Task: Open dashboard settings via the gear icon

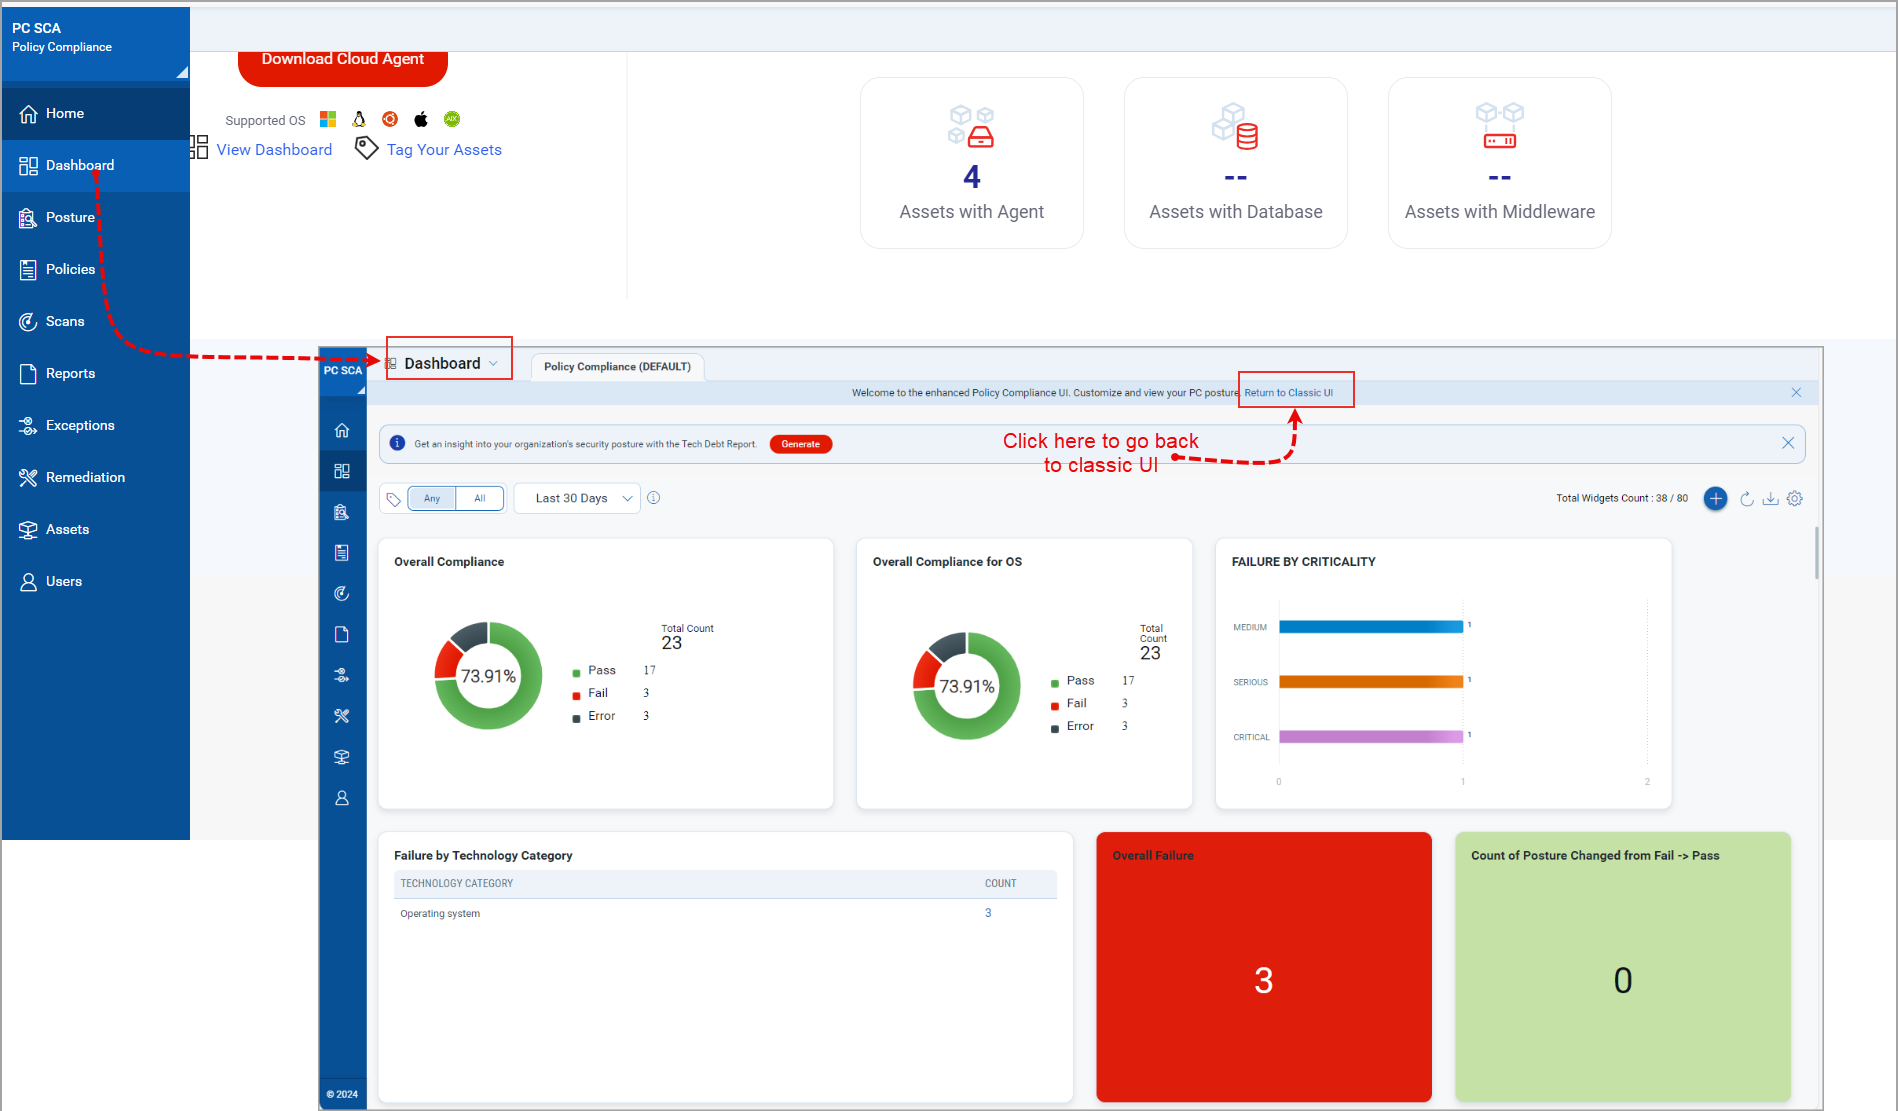Action: 1795,498
